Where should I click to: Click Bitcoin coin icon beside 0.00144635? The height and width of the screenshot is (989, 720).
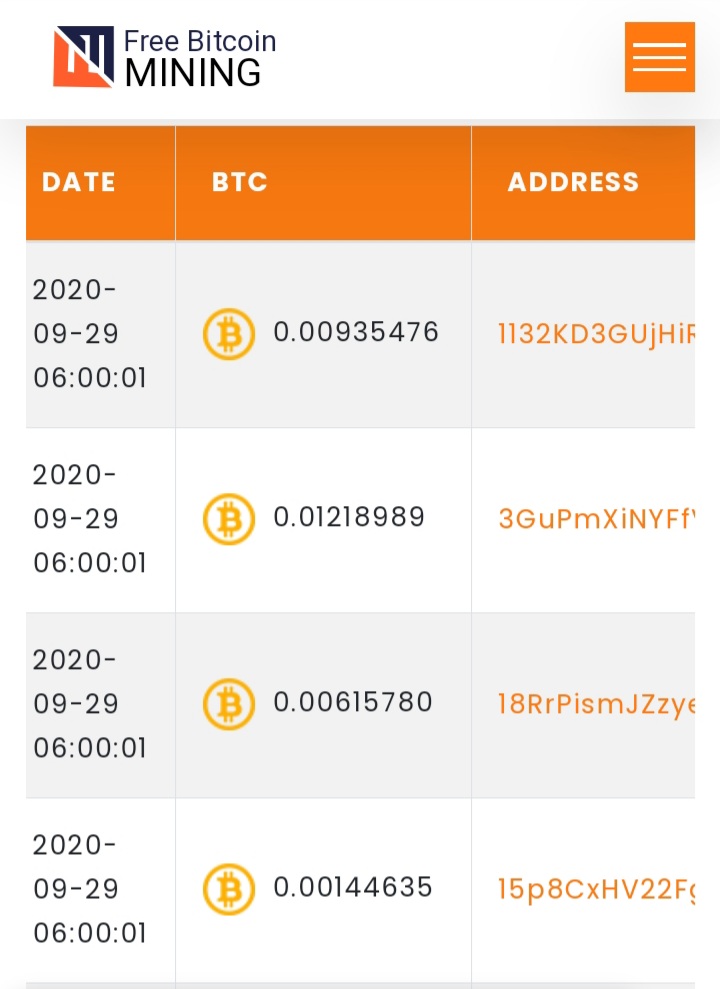coord(229,889)
